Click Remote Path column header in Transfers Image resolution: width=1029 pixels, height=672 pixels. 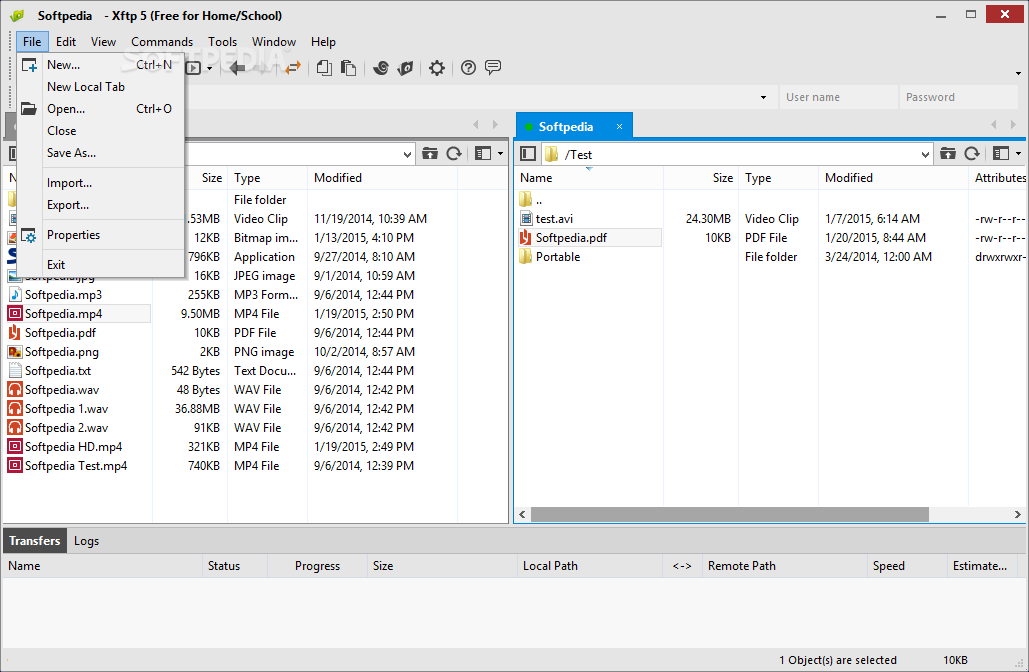coord(784,566)
